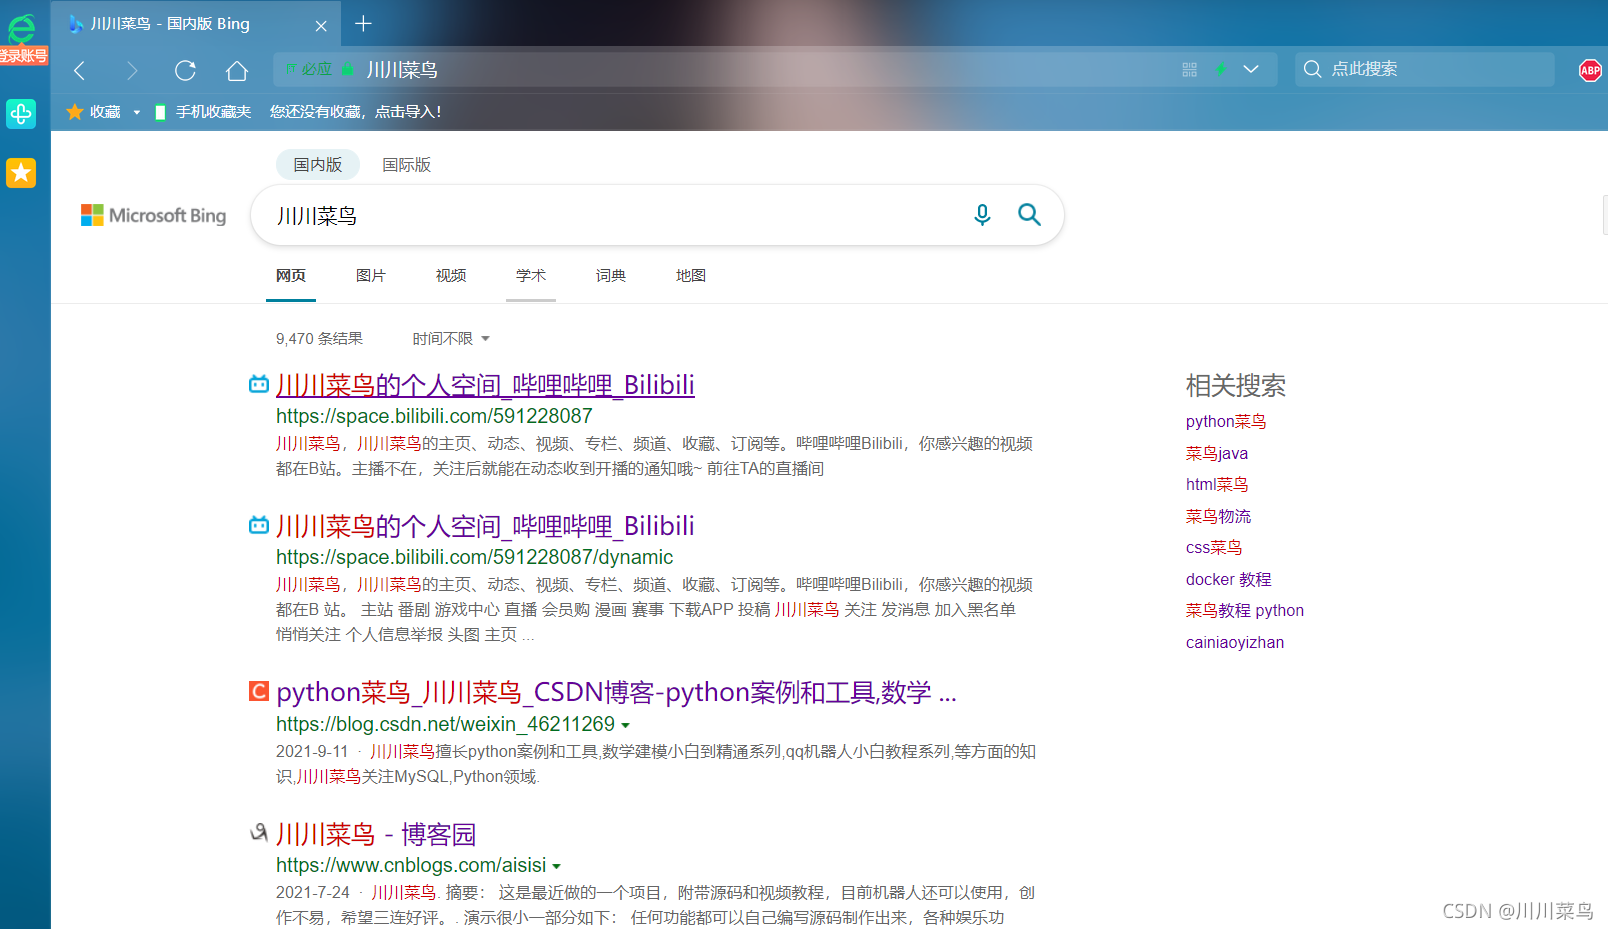
Task: Click URL space.bilibili.com/591228087/dynamic
Action: click(474, 557)
